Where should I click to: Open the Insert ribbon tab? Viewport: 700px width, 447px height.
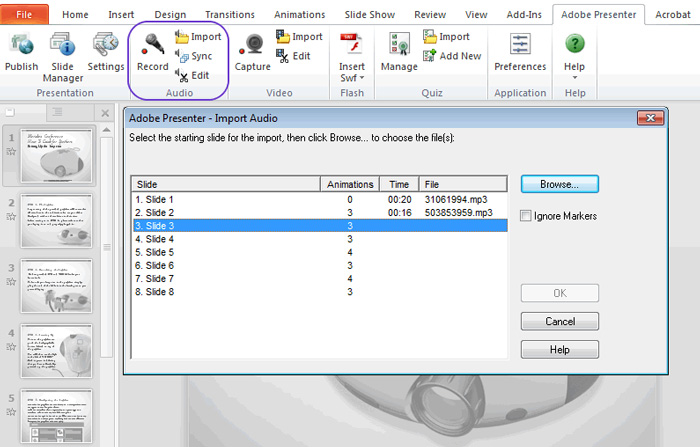[121, 14]
